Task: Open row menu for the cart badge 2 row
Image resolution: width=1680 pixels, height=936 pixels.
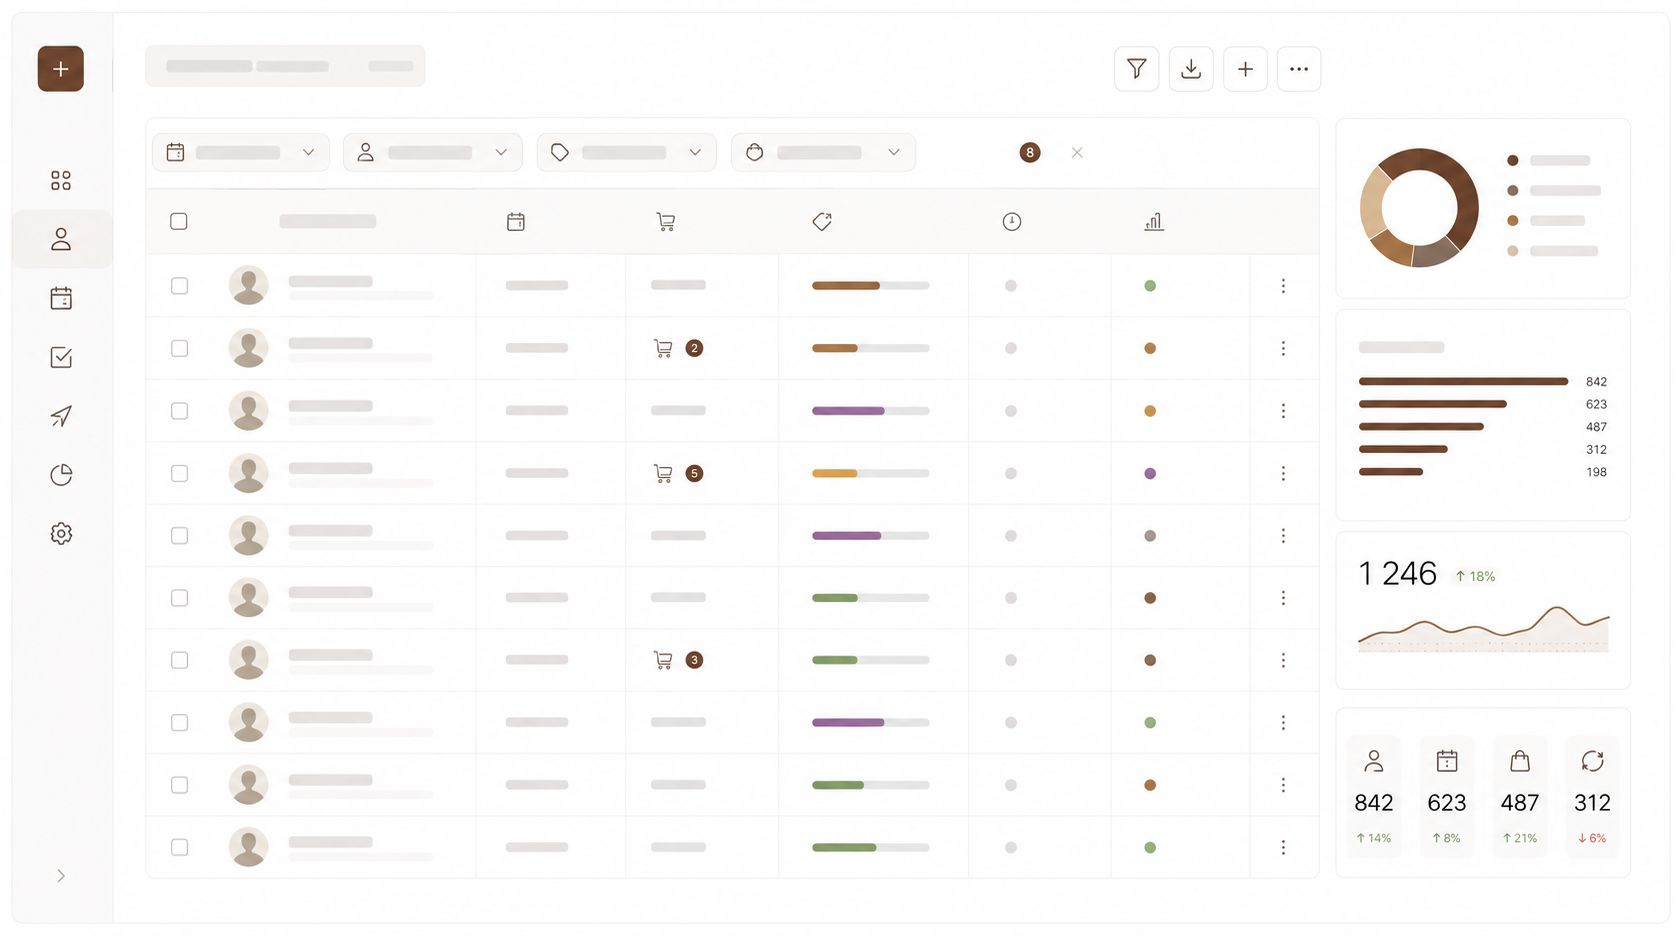Action: coord(1283,348)
